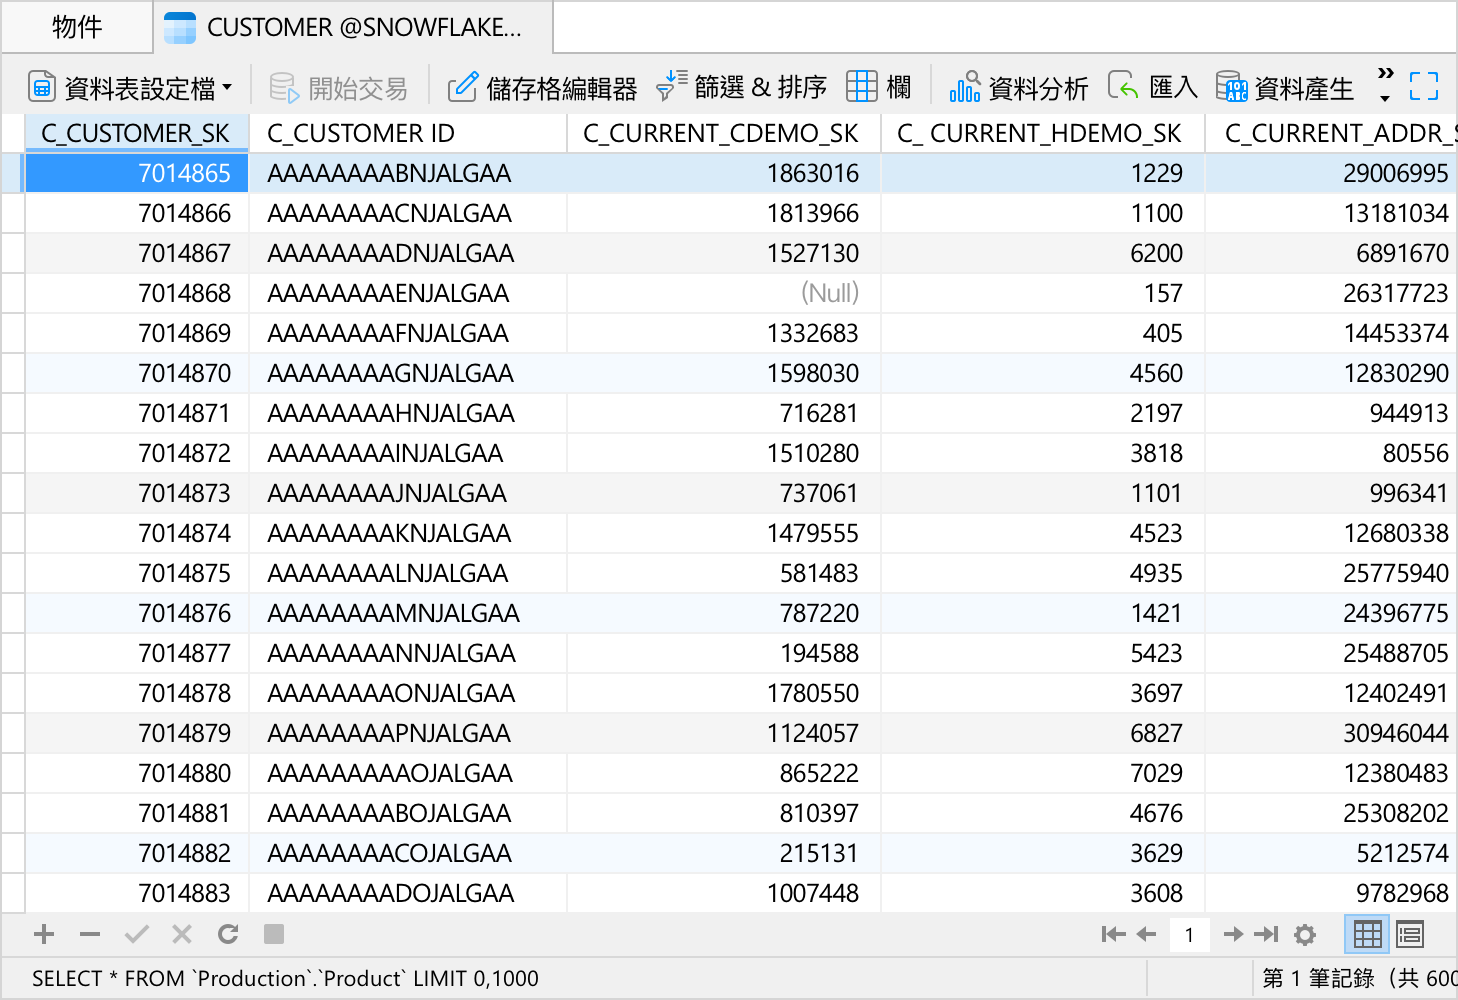The width and height of the screenshot is (1458, 1000).
Task: Go to the last page
Action: tap(1267, 934)
